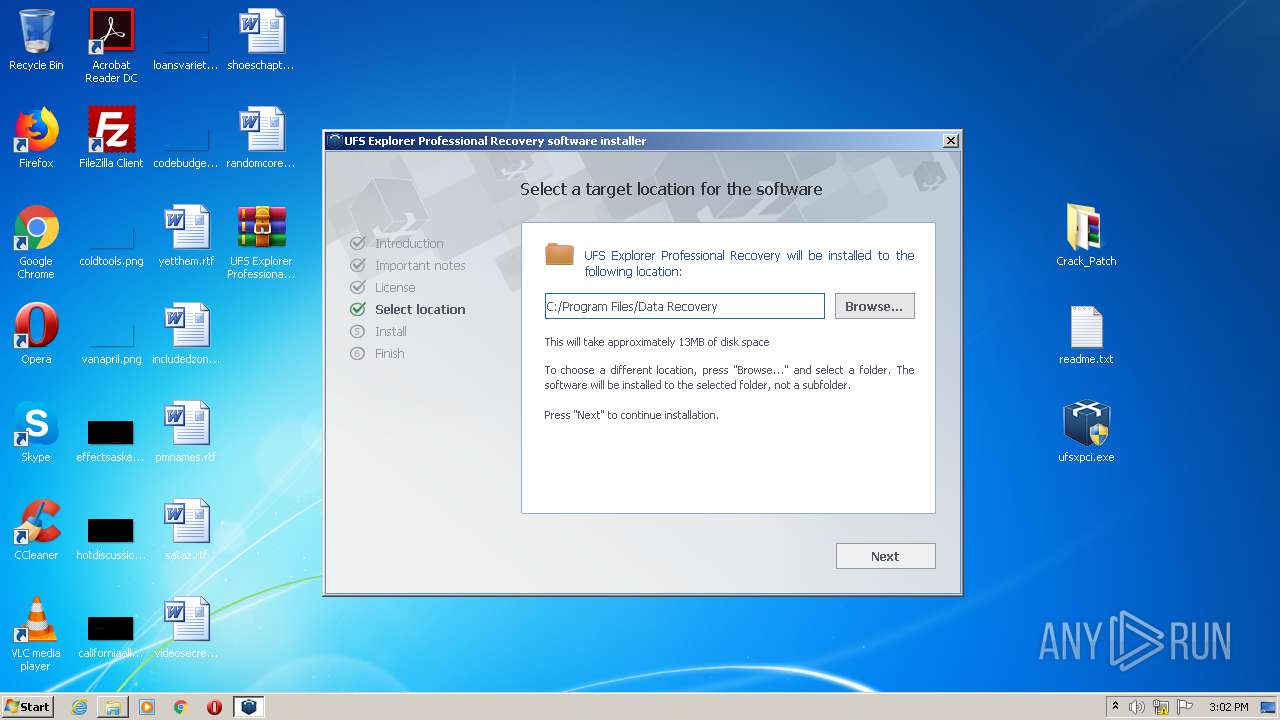Click the Introduction step in installer
This screenshot has width=1280, height=720.
(x=409, y=243)
